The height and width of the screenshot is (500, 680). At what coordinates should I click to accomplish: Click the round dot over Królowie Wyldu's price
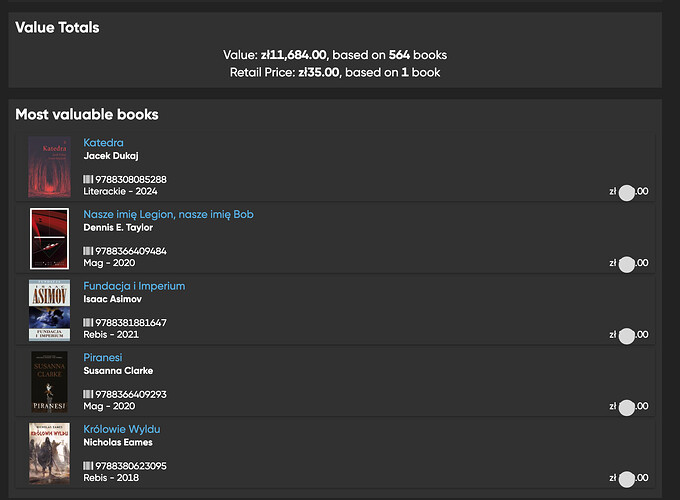coord(627,479)
